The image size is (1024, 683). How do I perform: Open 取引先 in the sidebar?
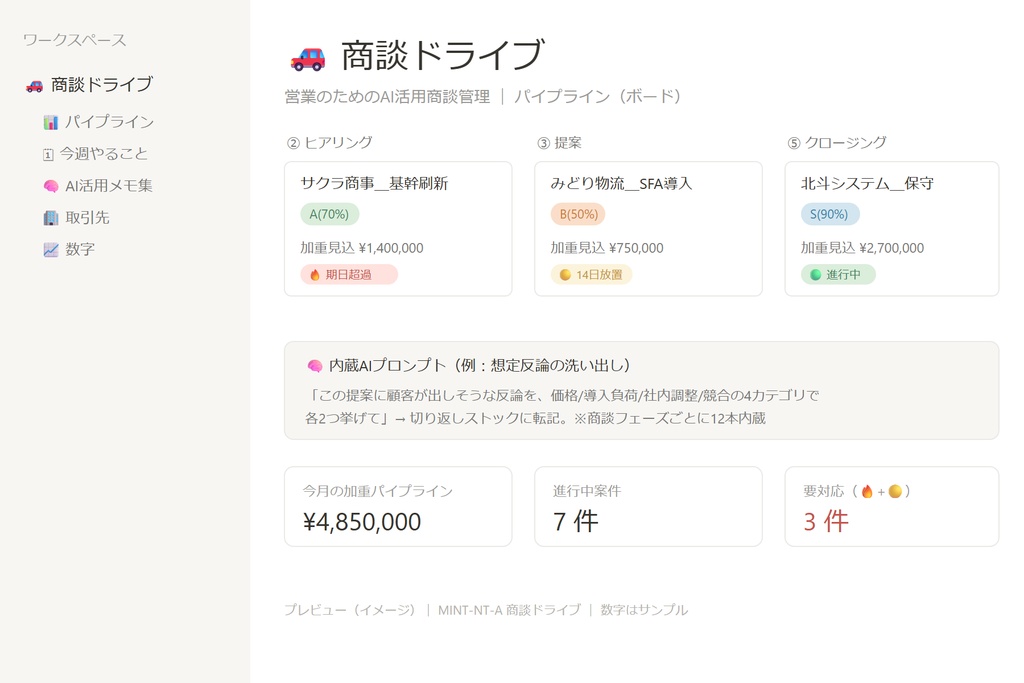[x=76, y=218]
